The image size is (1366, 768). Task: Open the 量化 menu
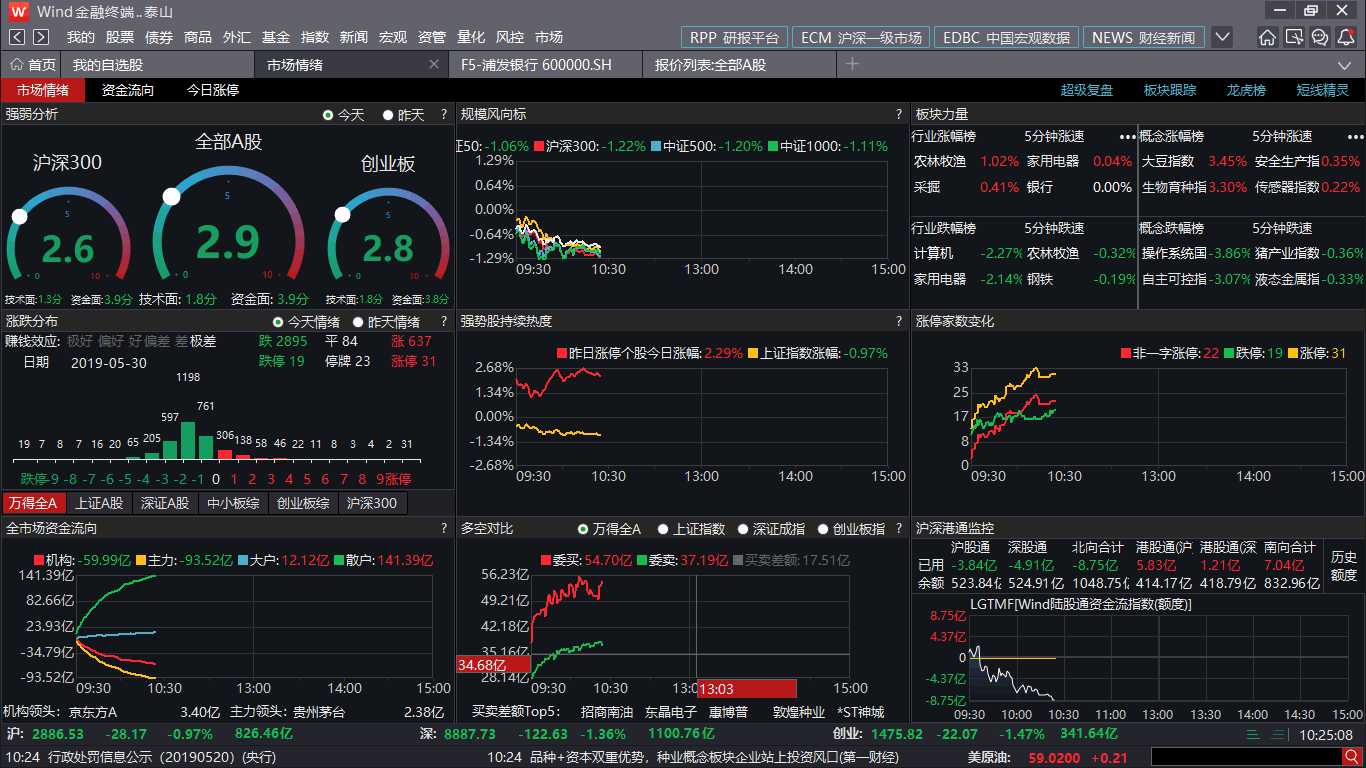(471, 37)
